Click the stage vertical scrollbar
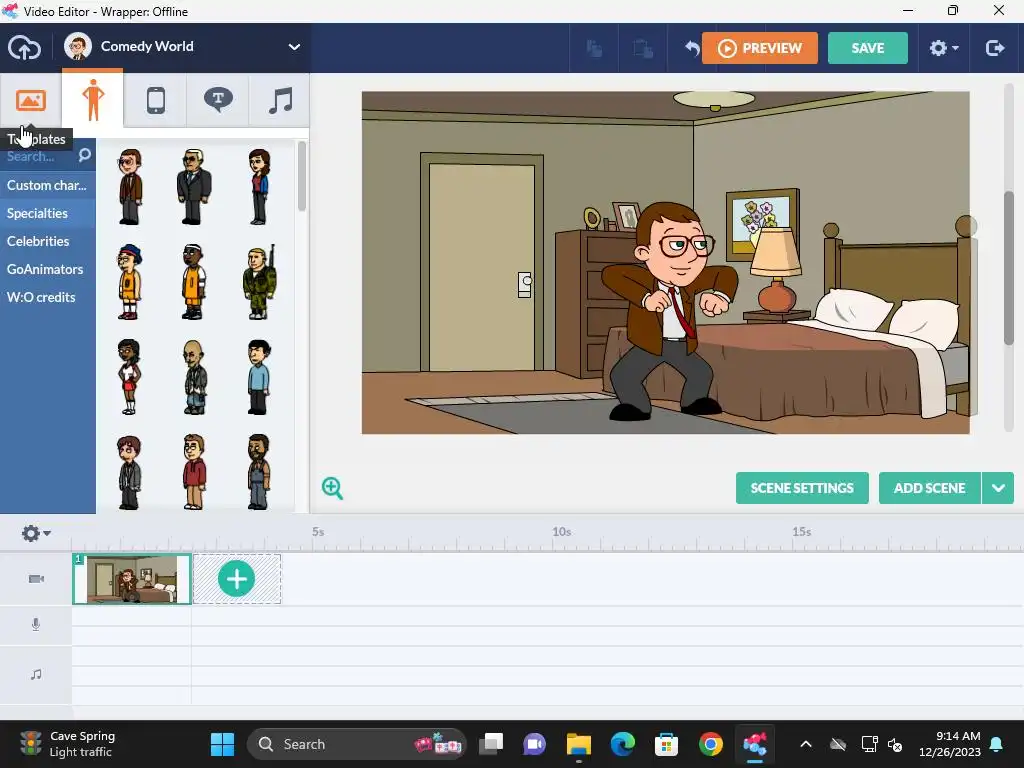The height and width of the screenshot is (768, 1024). pyautogui.click(x=1010, y=268)
